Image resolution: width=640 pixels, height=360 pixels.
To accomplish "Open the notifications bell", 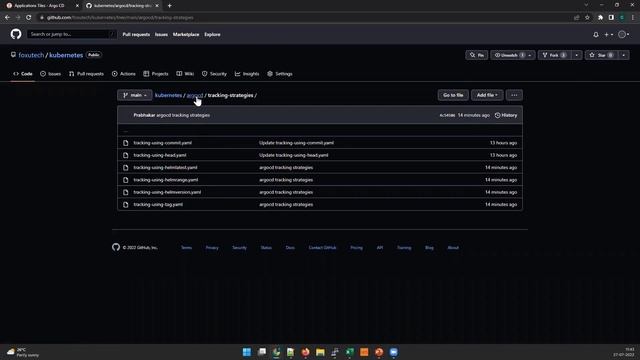I will click(596, 35).
